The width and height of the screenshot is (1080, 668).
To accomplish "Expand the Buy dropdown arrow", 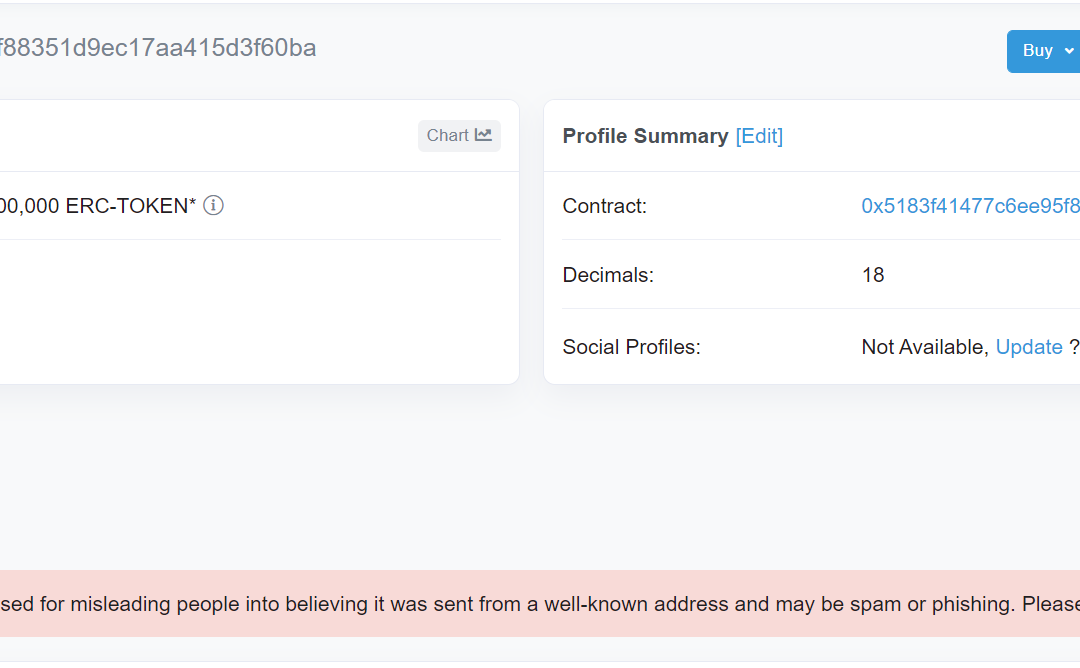I will [1069, 51].
